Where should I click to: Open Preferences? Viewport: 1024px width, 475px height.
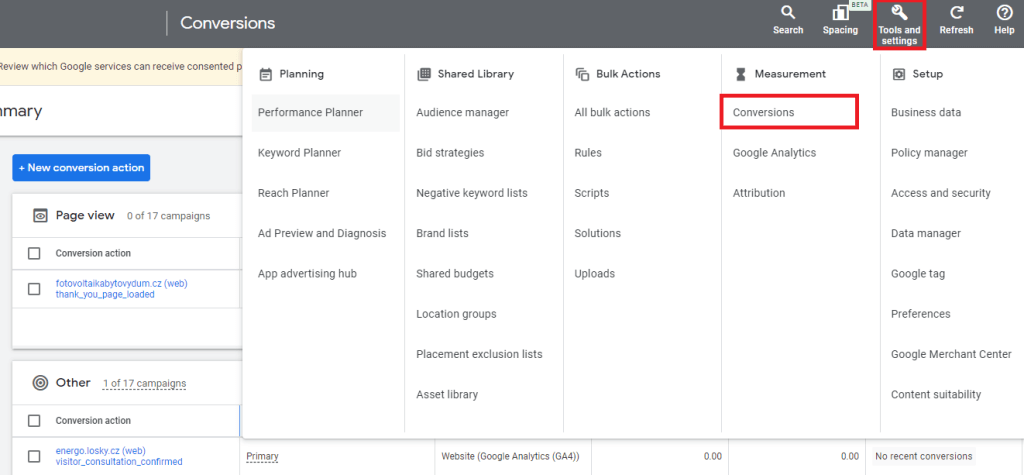click(920, 314)
